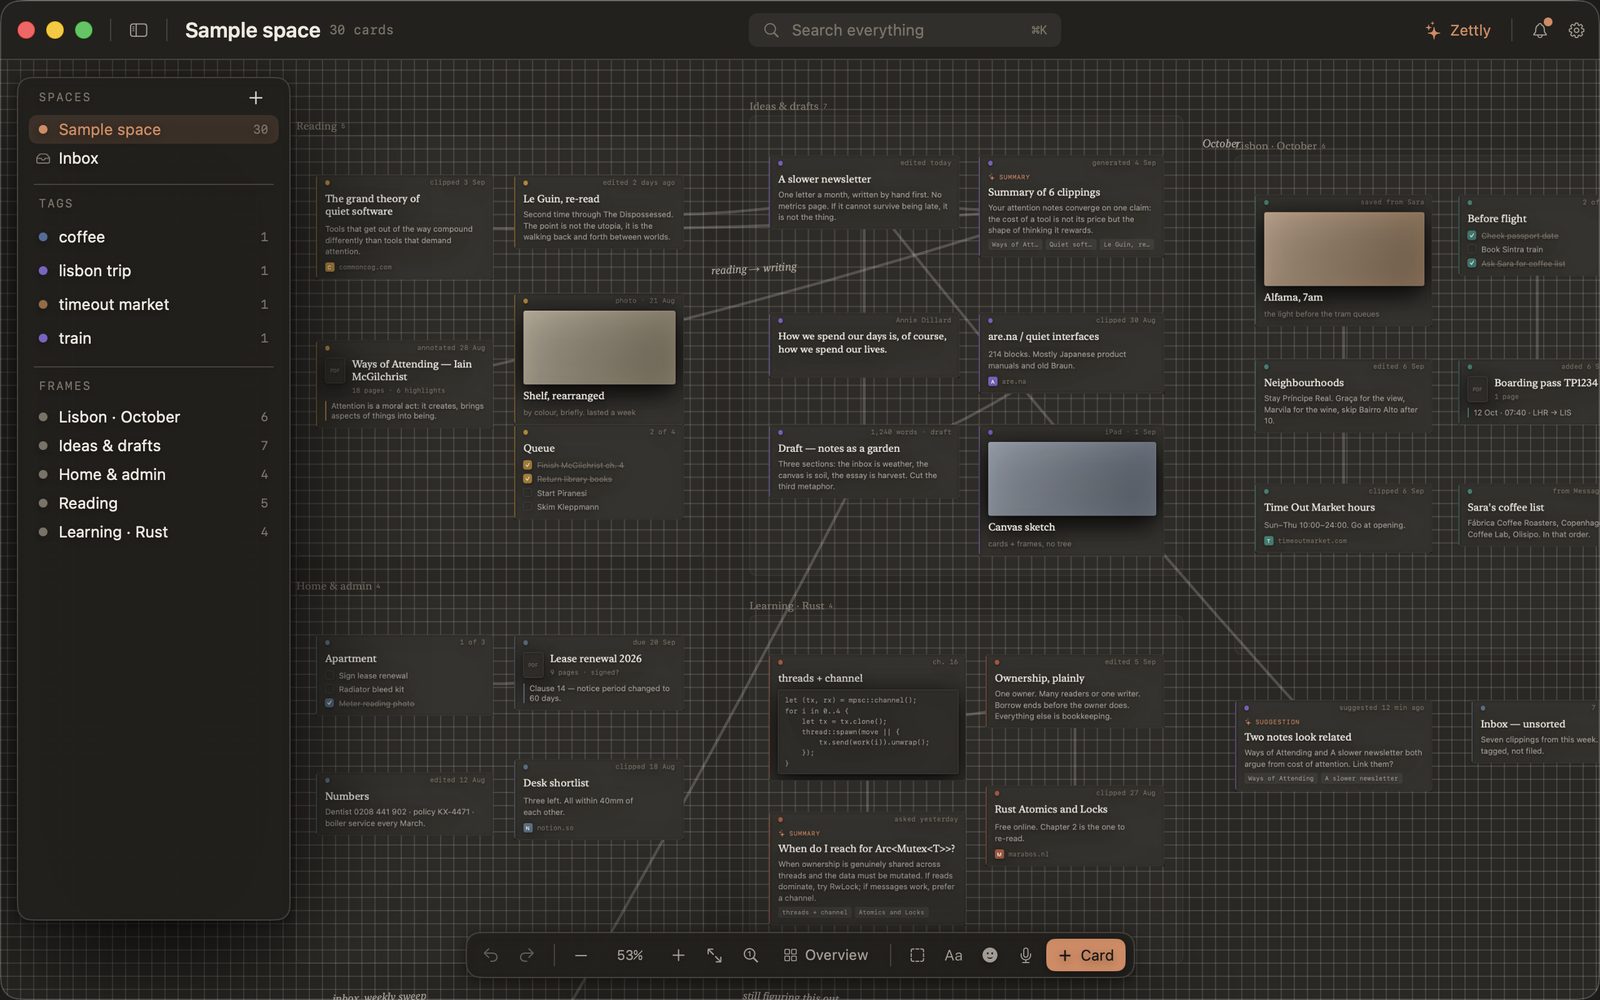Image resolution: width=1600 pixels, height=1000 pixels.
Task: Check 'Sign lease renewal' in Apartment card
Action: (x=329, y=676)
